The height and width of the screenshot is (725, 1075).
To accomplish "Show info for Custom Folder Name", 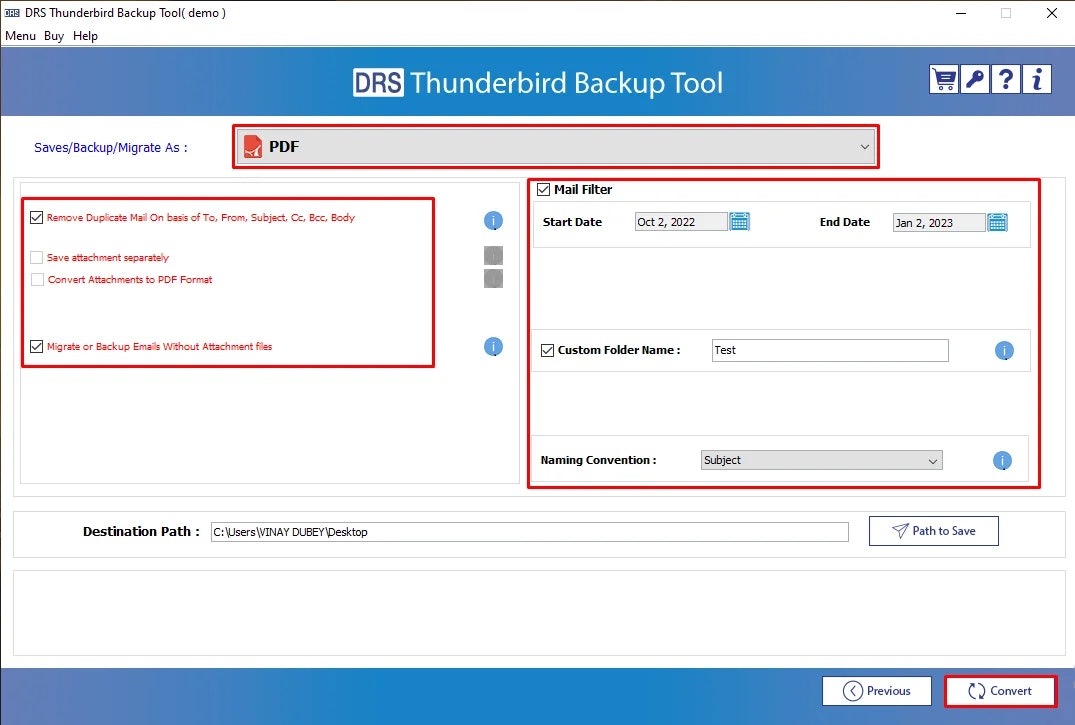I will point(1004,350).
